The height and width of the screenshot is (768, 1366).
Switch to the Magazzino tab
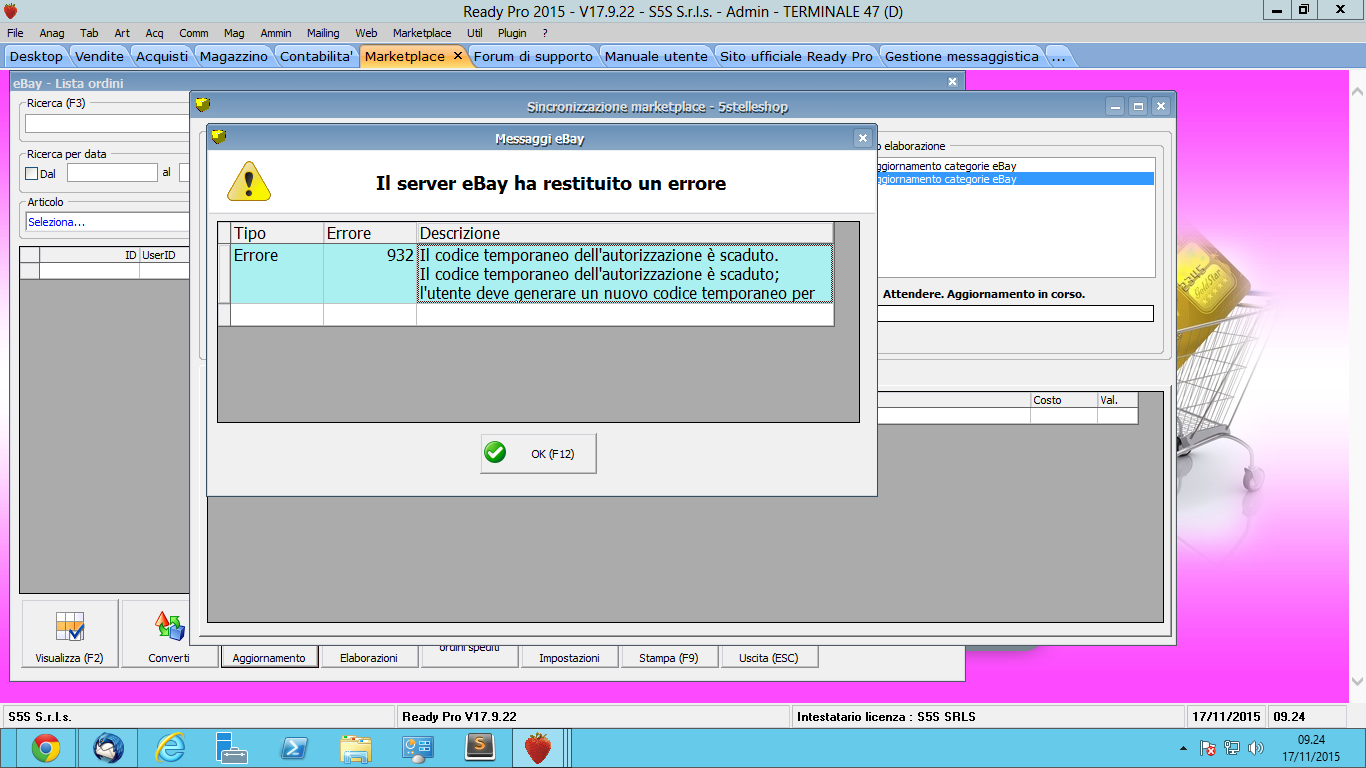click(x=234, y=57)
